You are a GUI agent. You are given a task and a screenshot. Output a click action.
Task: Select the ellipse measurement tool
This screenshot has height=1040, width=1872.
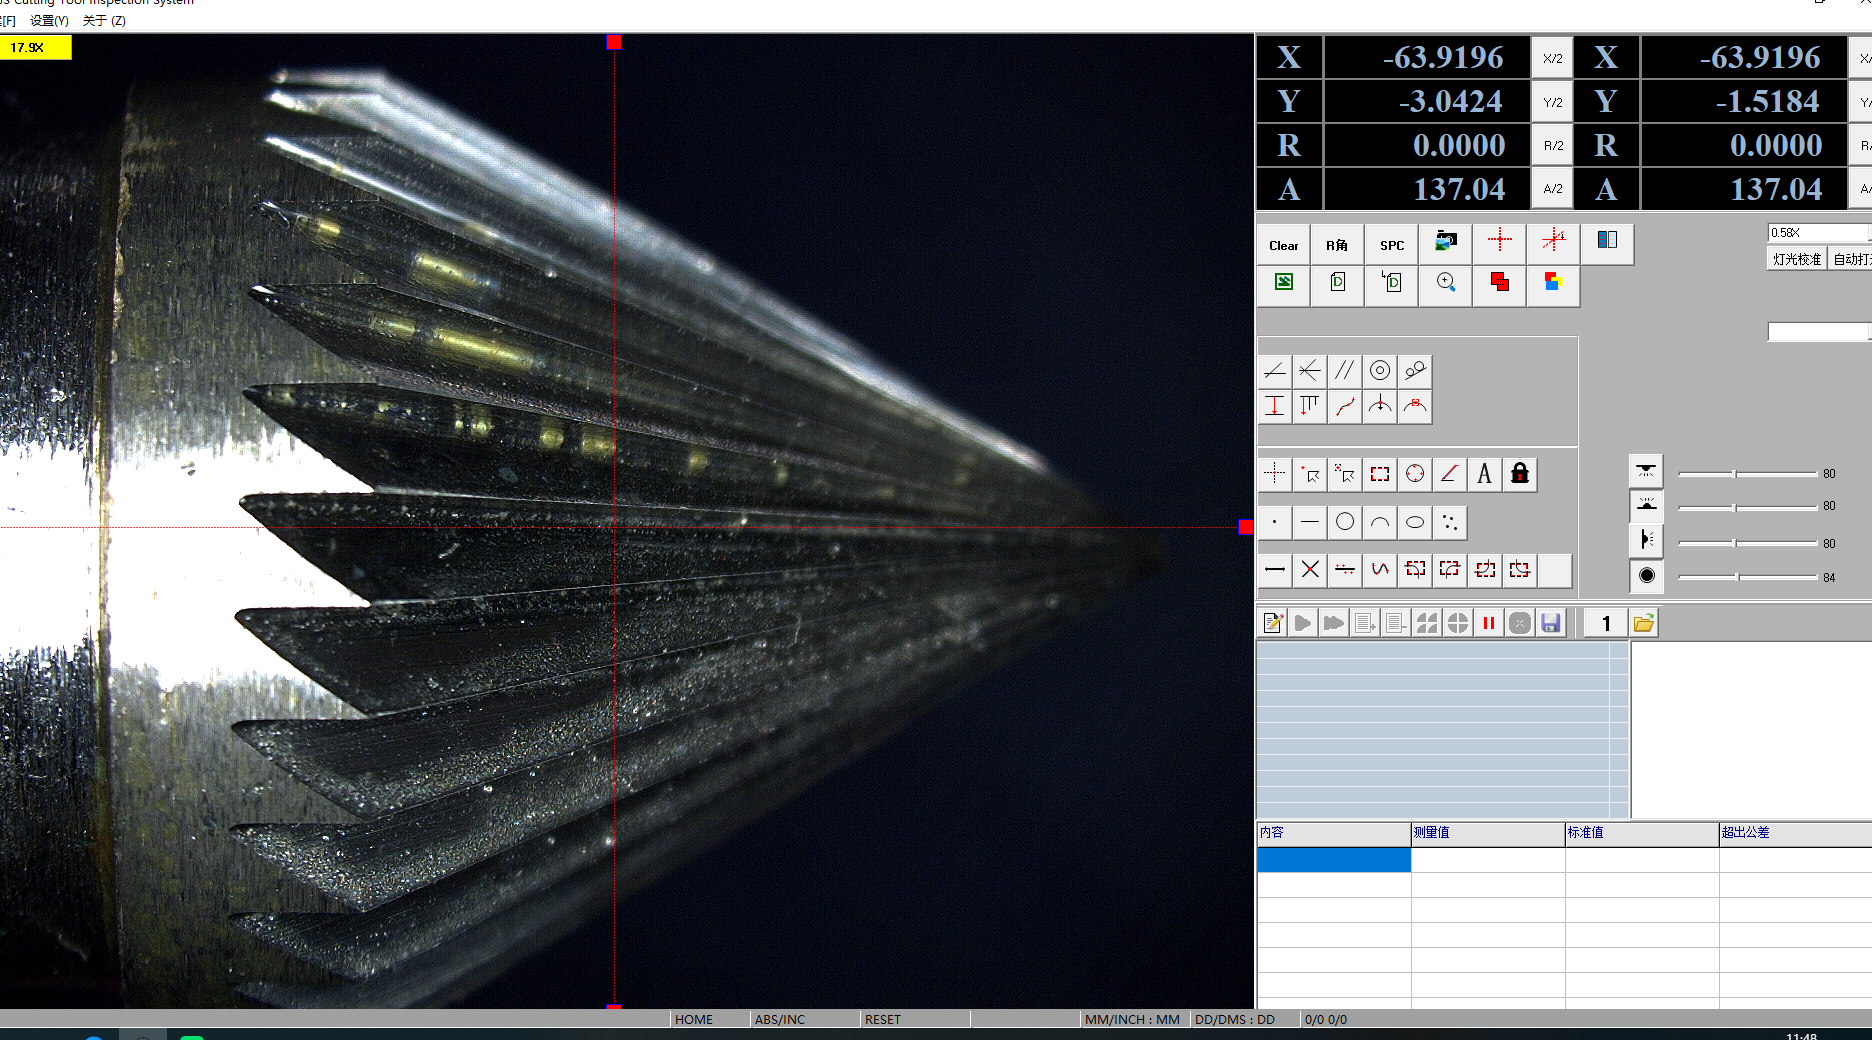pos(1414,522)
